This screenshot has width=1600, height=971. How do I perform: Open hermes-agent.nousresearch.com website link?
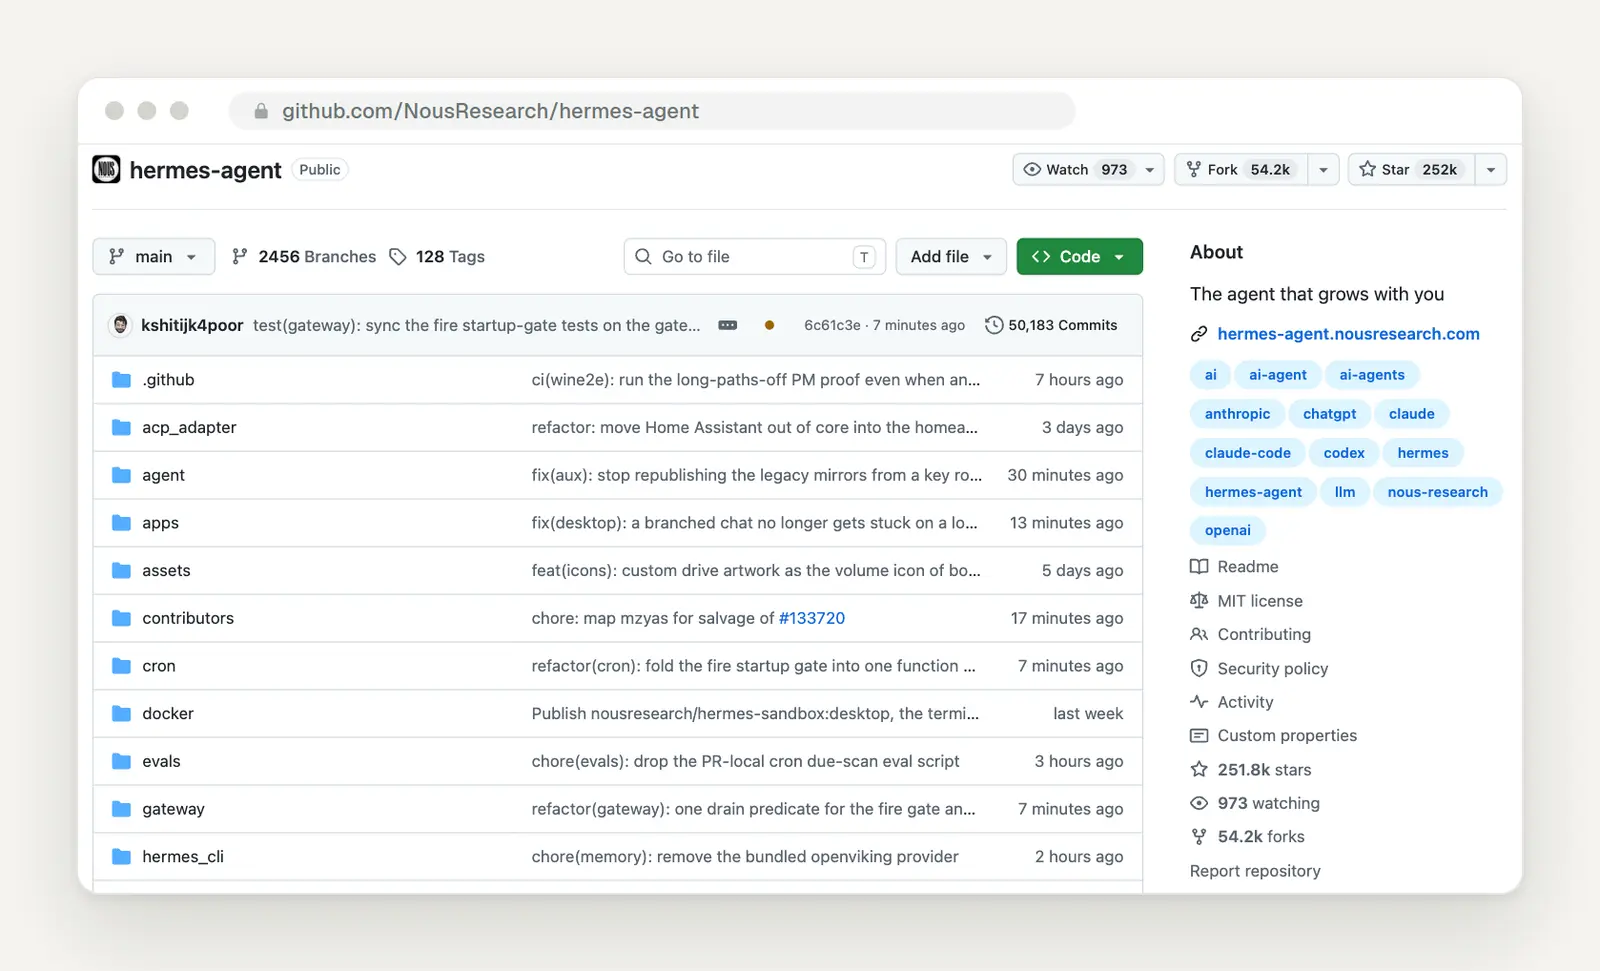(1348, 334)
